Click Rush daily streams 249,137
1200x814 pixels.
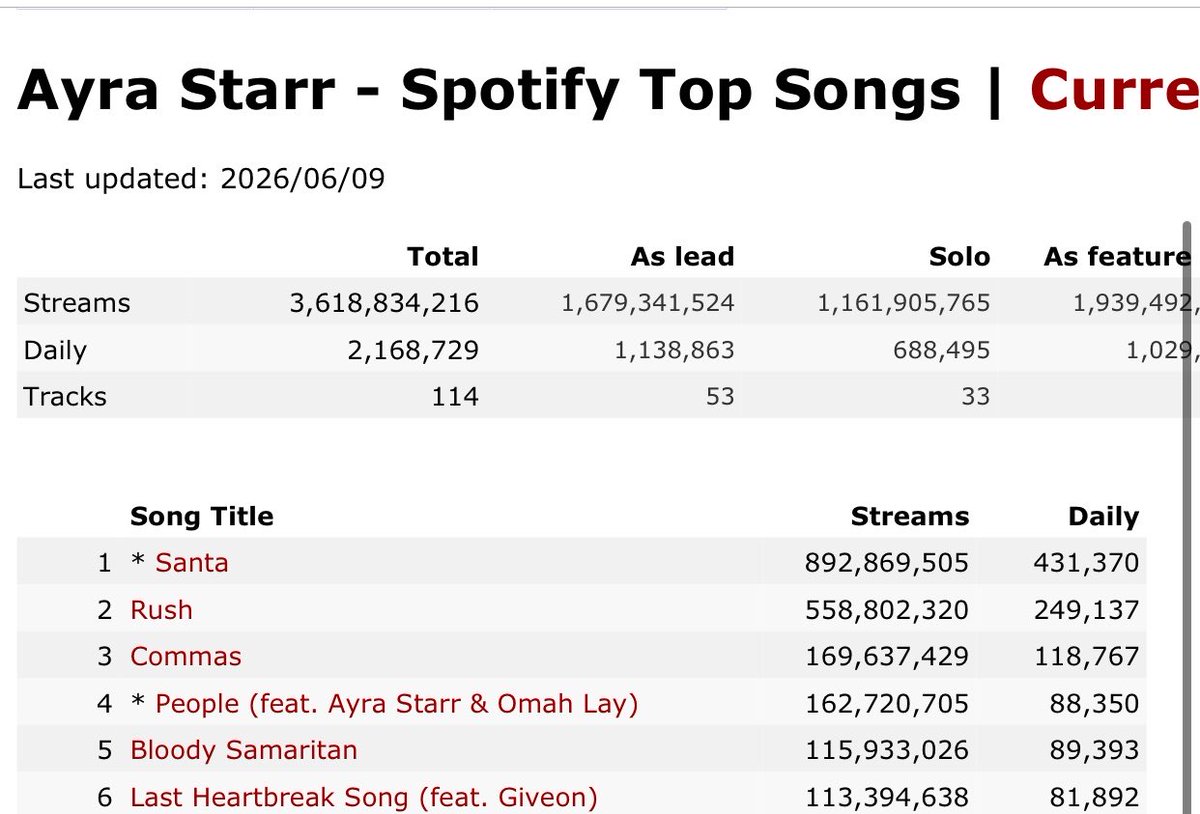pos(1087,610)
